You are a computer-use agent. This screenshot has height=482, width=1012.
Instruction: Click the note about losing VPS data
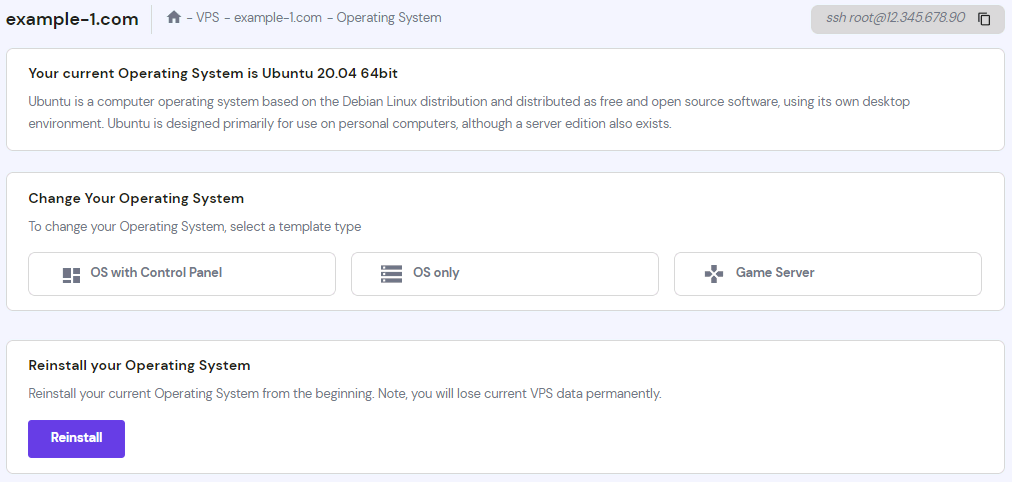point(345,393)
